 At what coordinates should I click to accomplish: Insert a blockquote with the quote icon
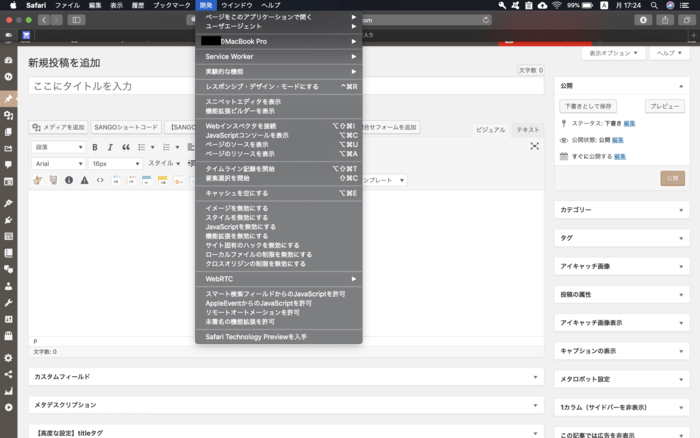coord(126,147)
